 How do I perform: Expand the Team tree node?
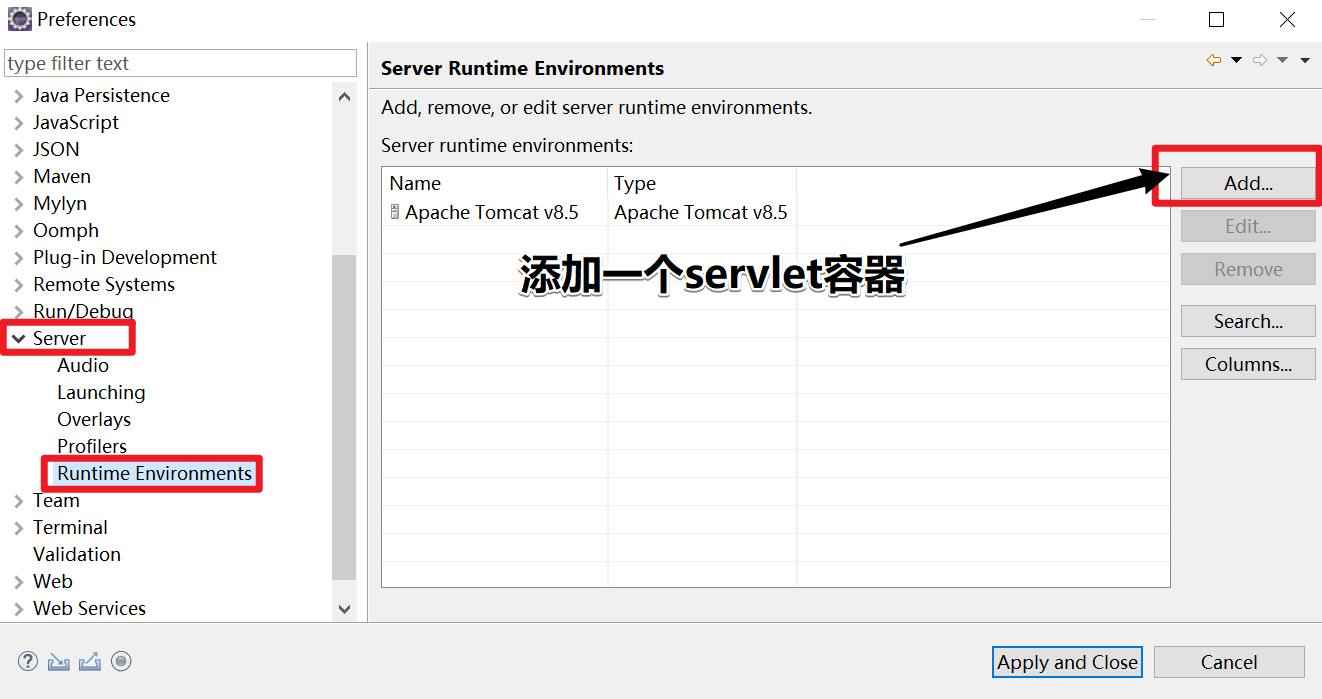click(x=19, y=501)
